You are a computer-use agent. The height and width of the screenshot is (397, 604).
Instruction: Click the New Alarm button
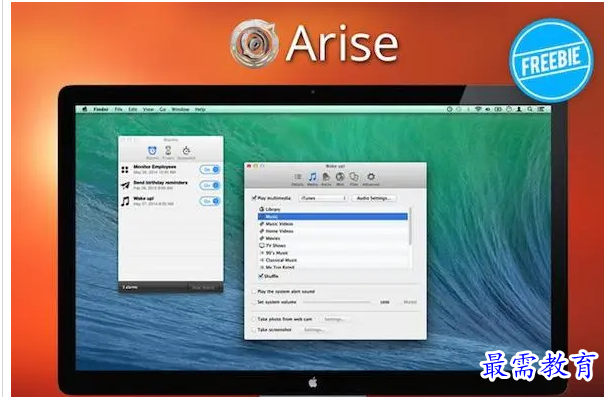[204, 287]
